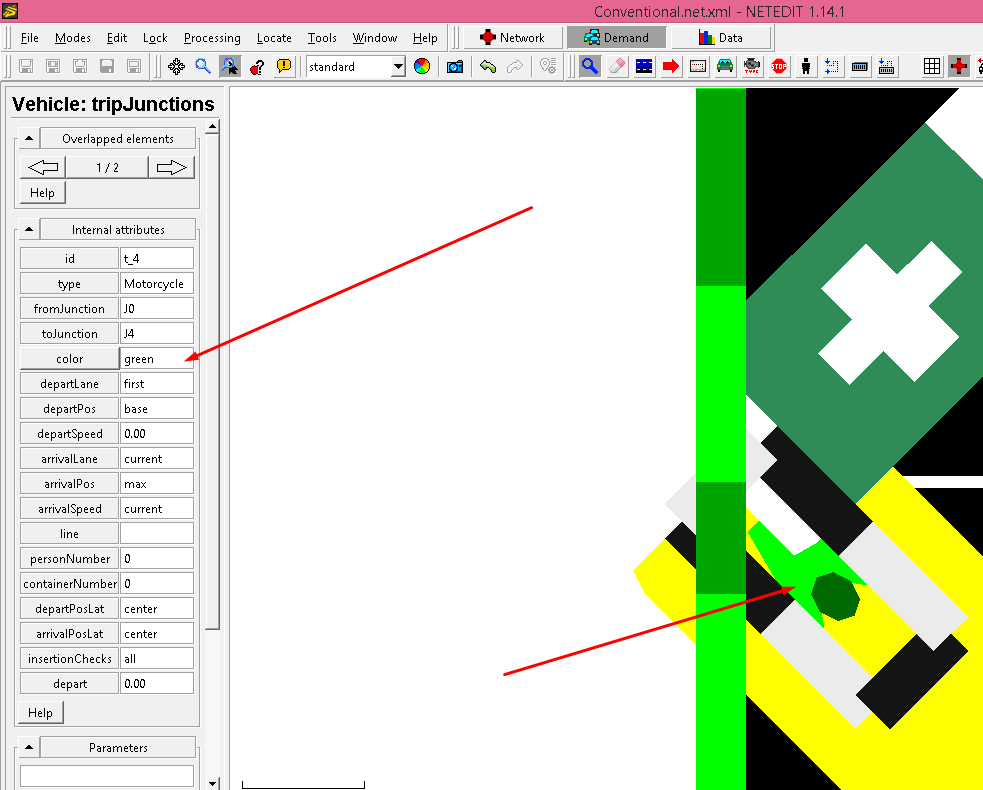983x790 pixels.
Task: Click the recenter view compass icon
Action: 176,66
